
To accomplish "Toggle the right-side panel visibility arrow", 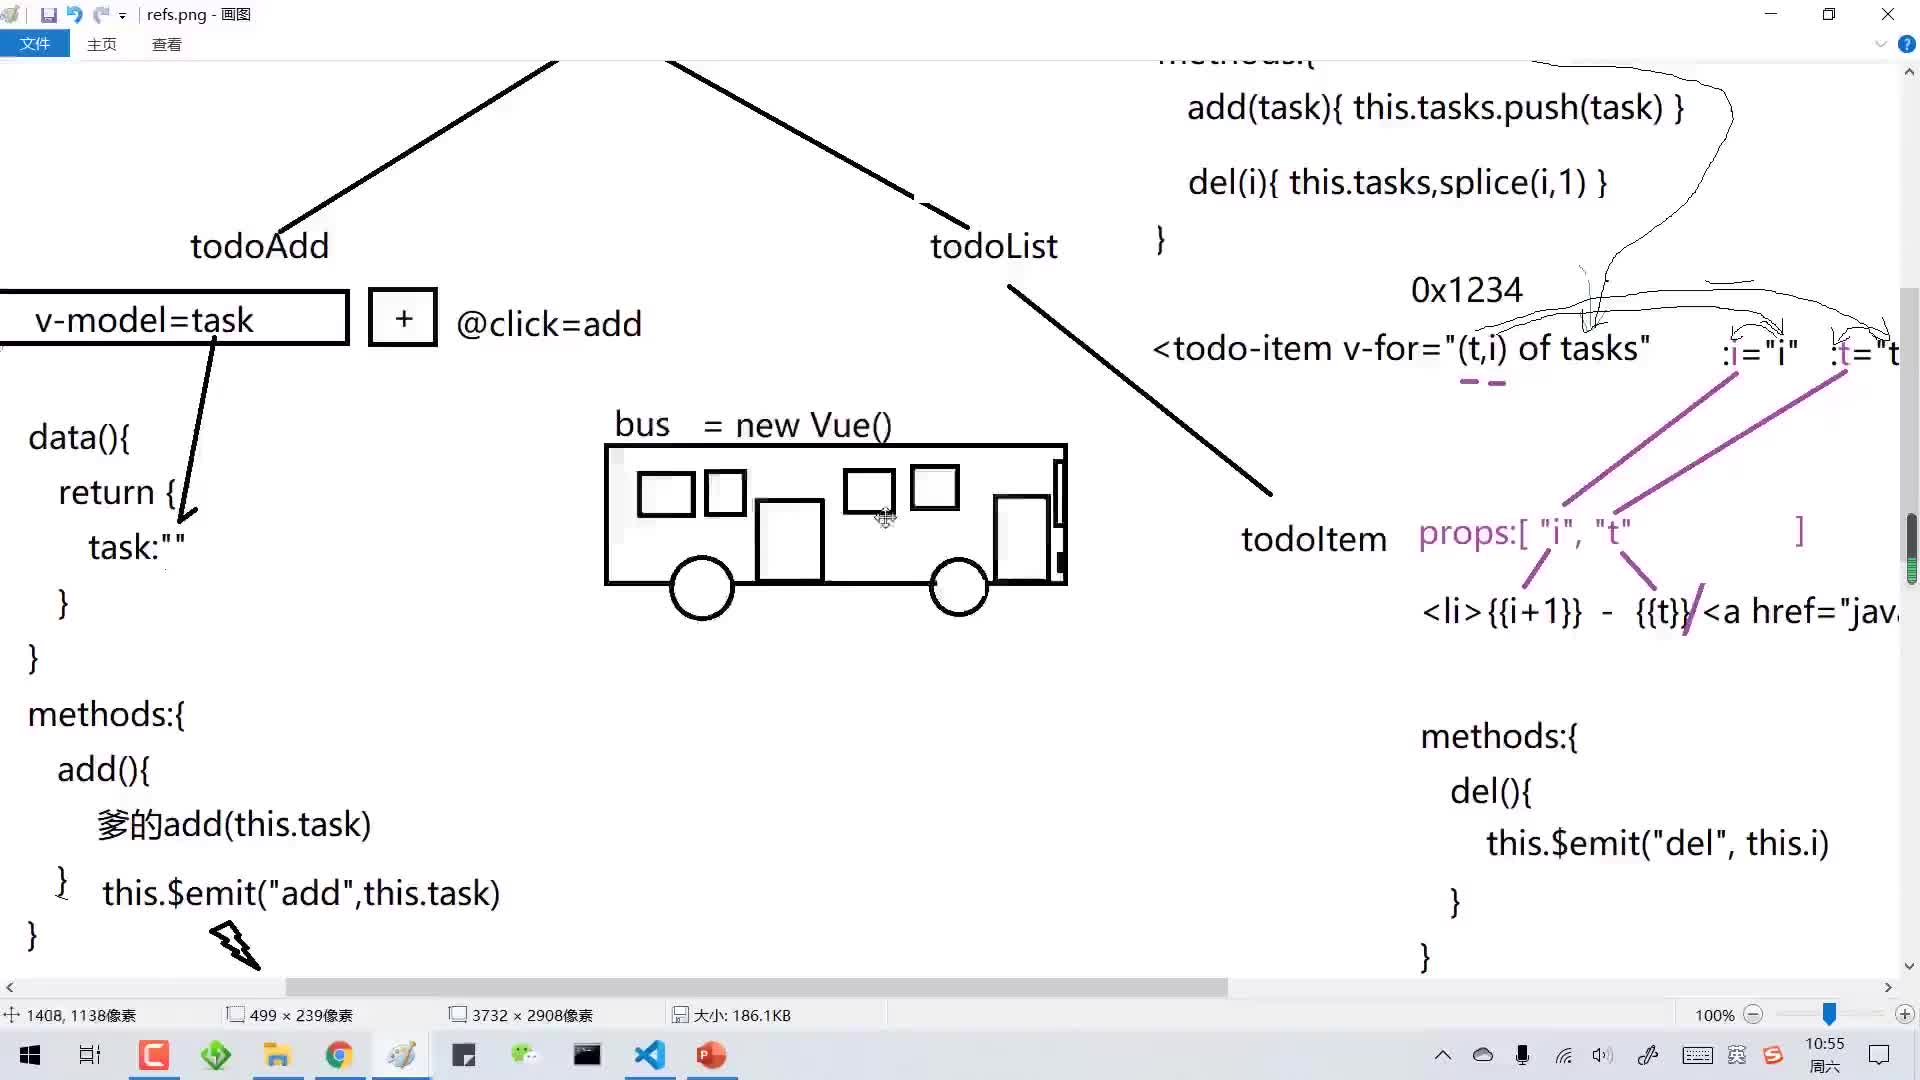I will click(x=1880, y=44).
